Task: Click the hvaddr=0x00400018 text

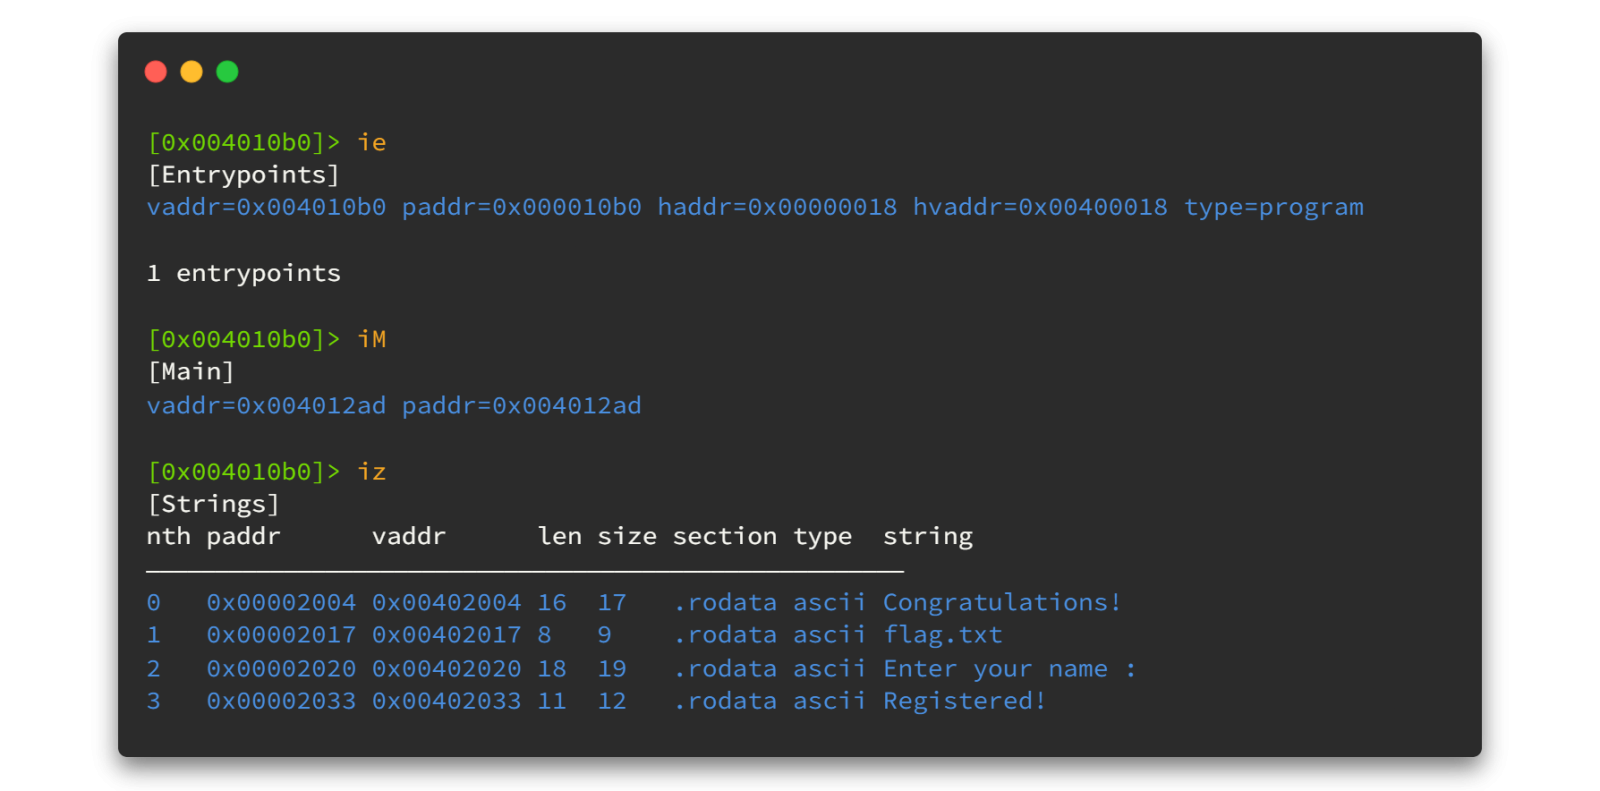Action: click(x=1040, y=208)
